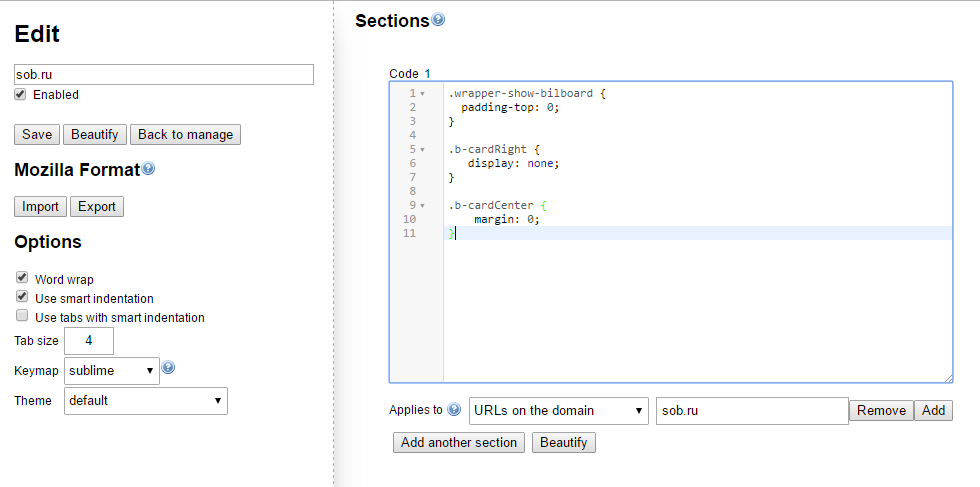Click the help icon next to Applies to

point(455,410)
